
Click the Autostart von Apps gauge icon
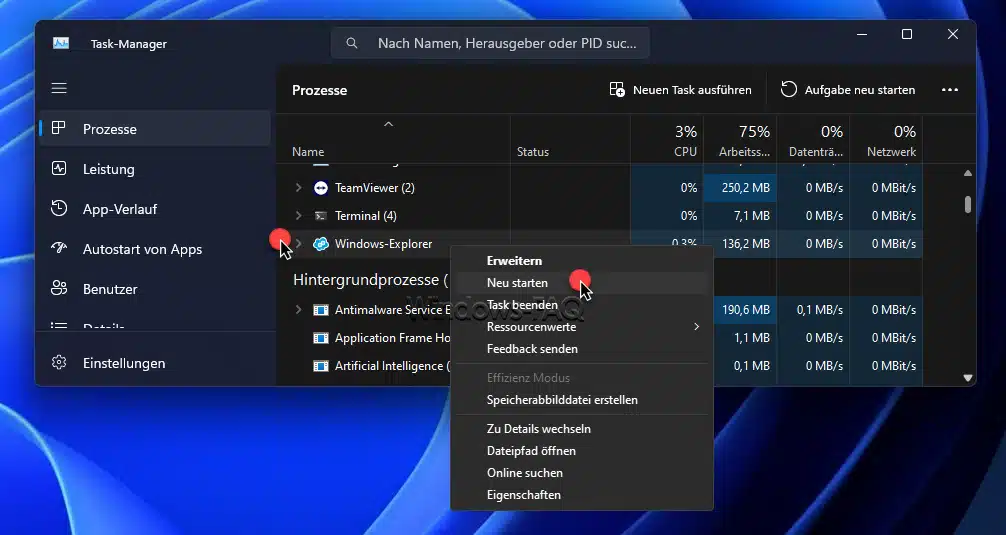pyautogui.click(x=58, y=248)
